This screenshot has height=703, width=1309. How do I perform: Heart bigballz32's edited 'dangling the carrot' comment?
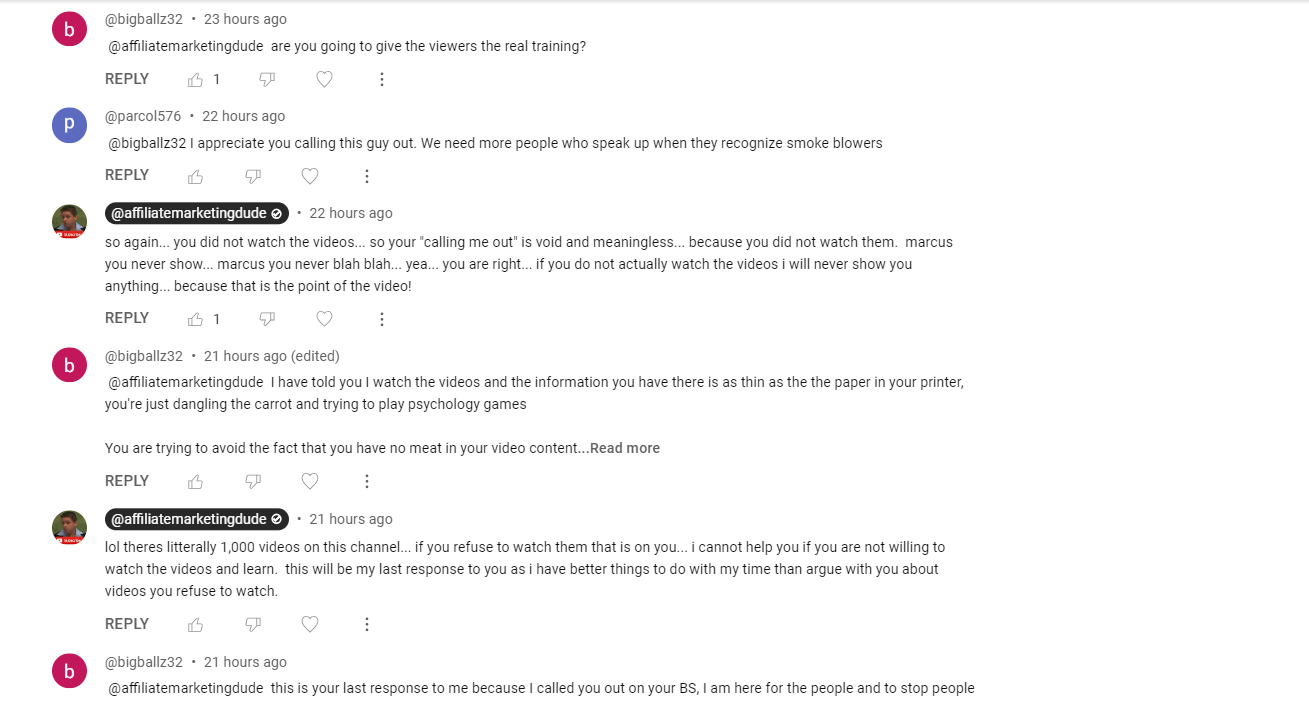coord(310,482)
